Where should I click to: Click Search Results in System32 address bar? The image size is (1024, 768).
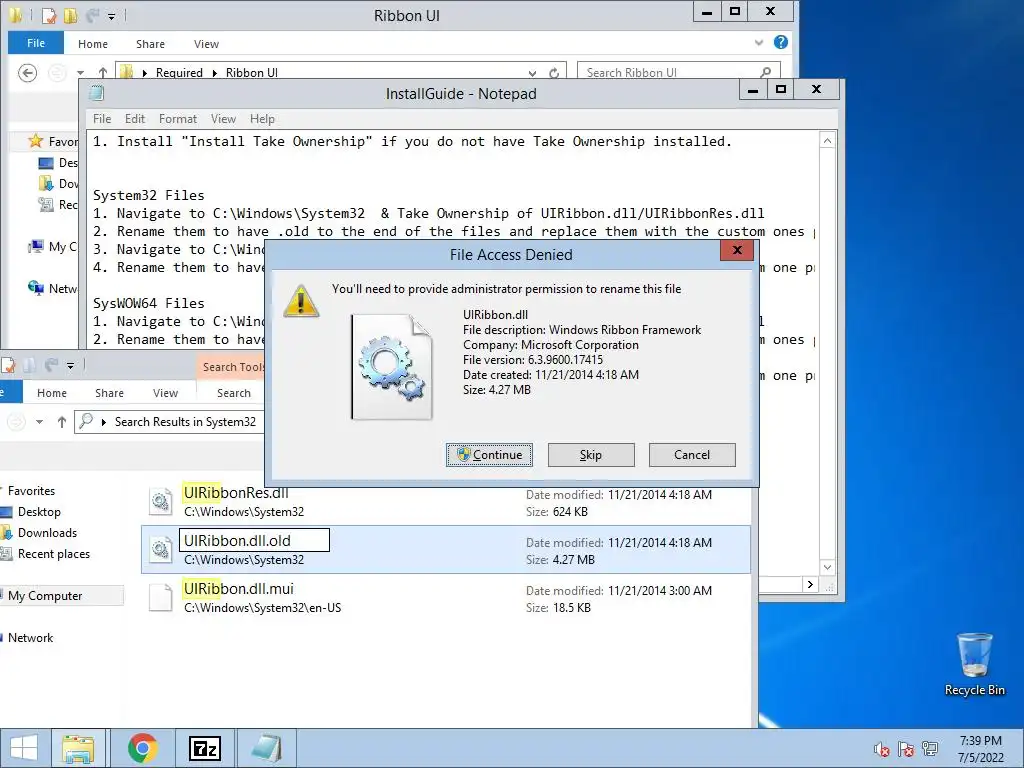[x=185, y=422]
